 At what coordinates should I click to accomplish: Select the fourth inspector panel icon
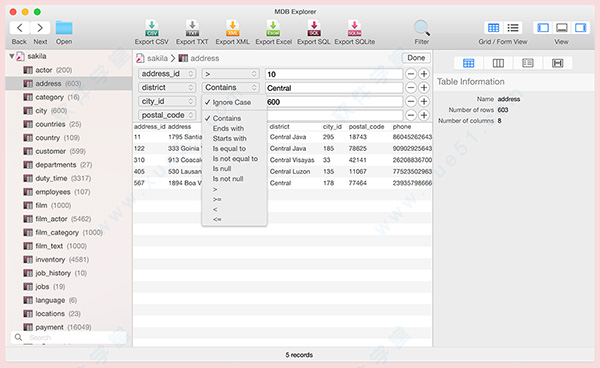(x=558, y=63)
